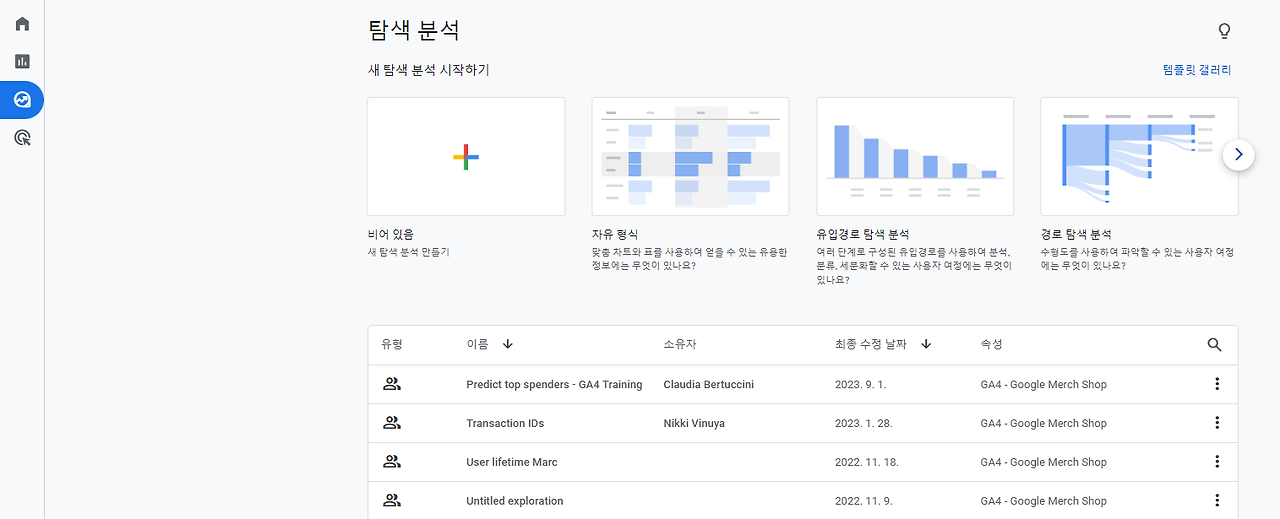
Task: Open the Transaction IDs exploration
Action: (x=505, y=423)
